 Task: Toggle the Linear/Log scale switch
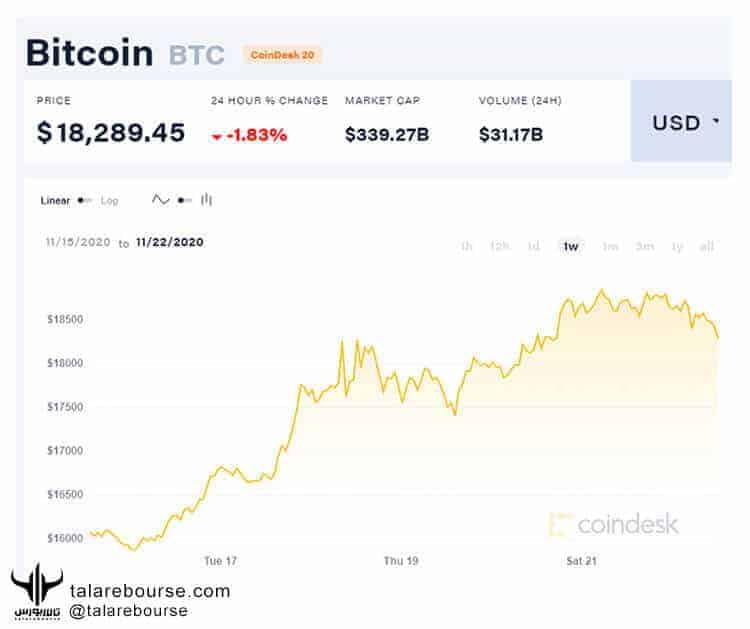[84, 201]
